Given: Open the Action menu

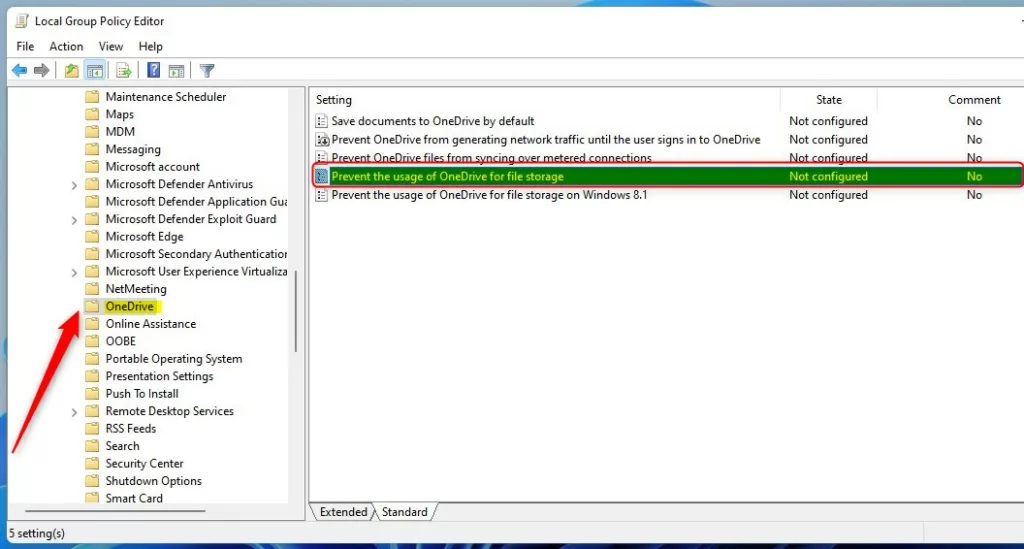Looking at the screenshot, I should (66, 46).
